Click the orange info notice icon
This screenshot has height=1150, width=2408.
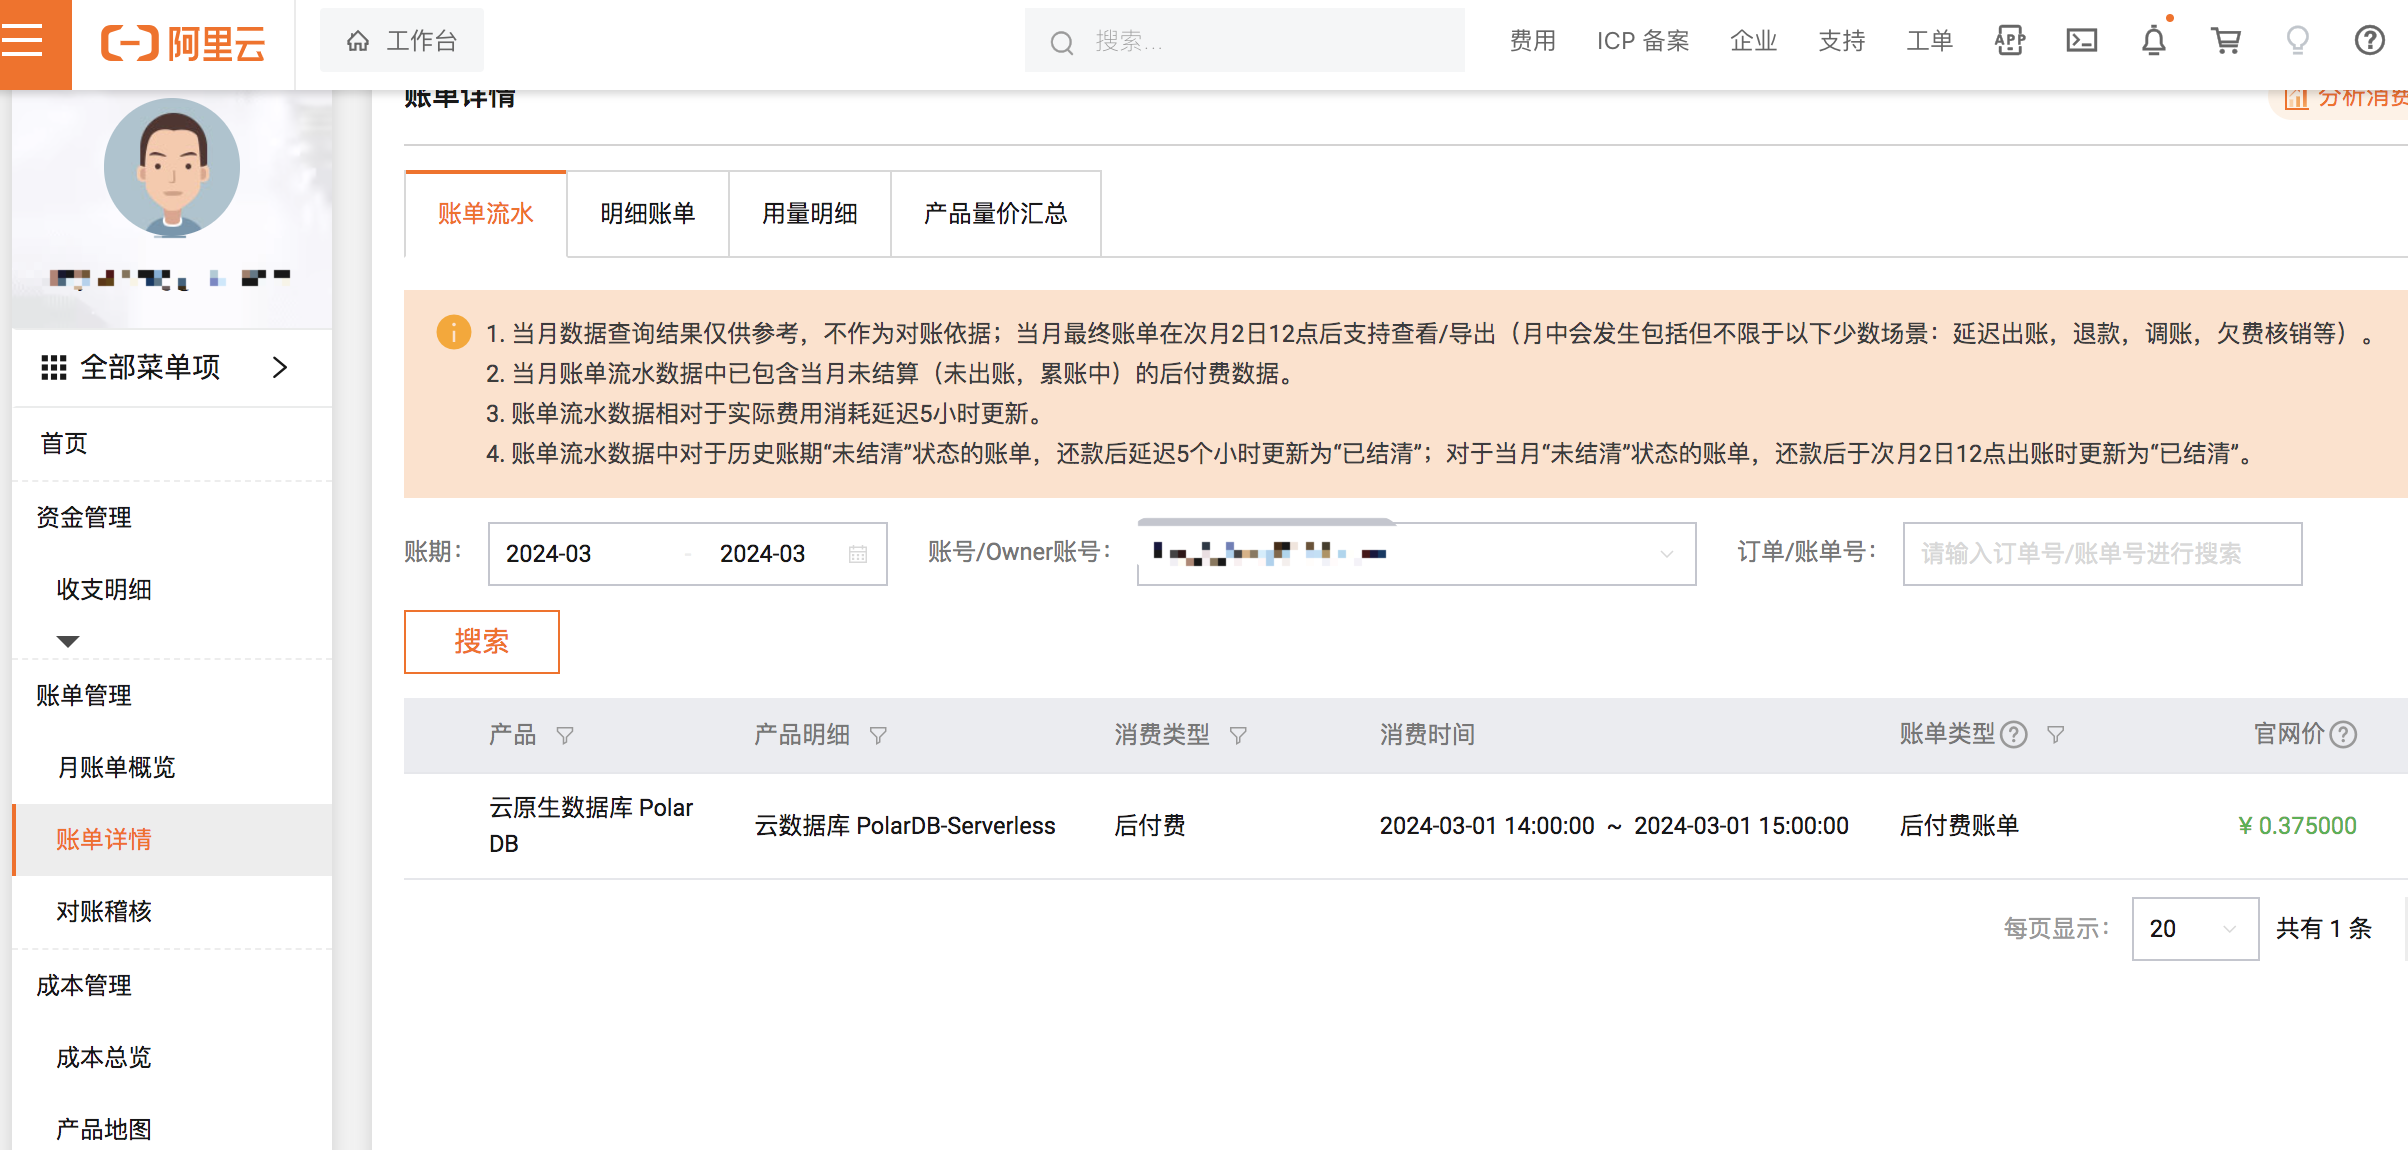454,332
